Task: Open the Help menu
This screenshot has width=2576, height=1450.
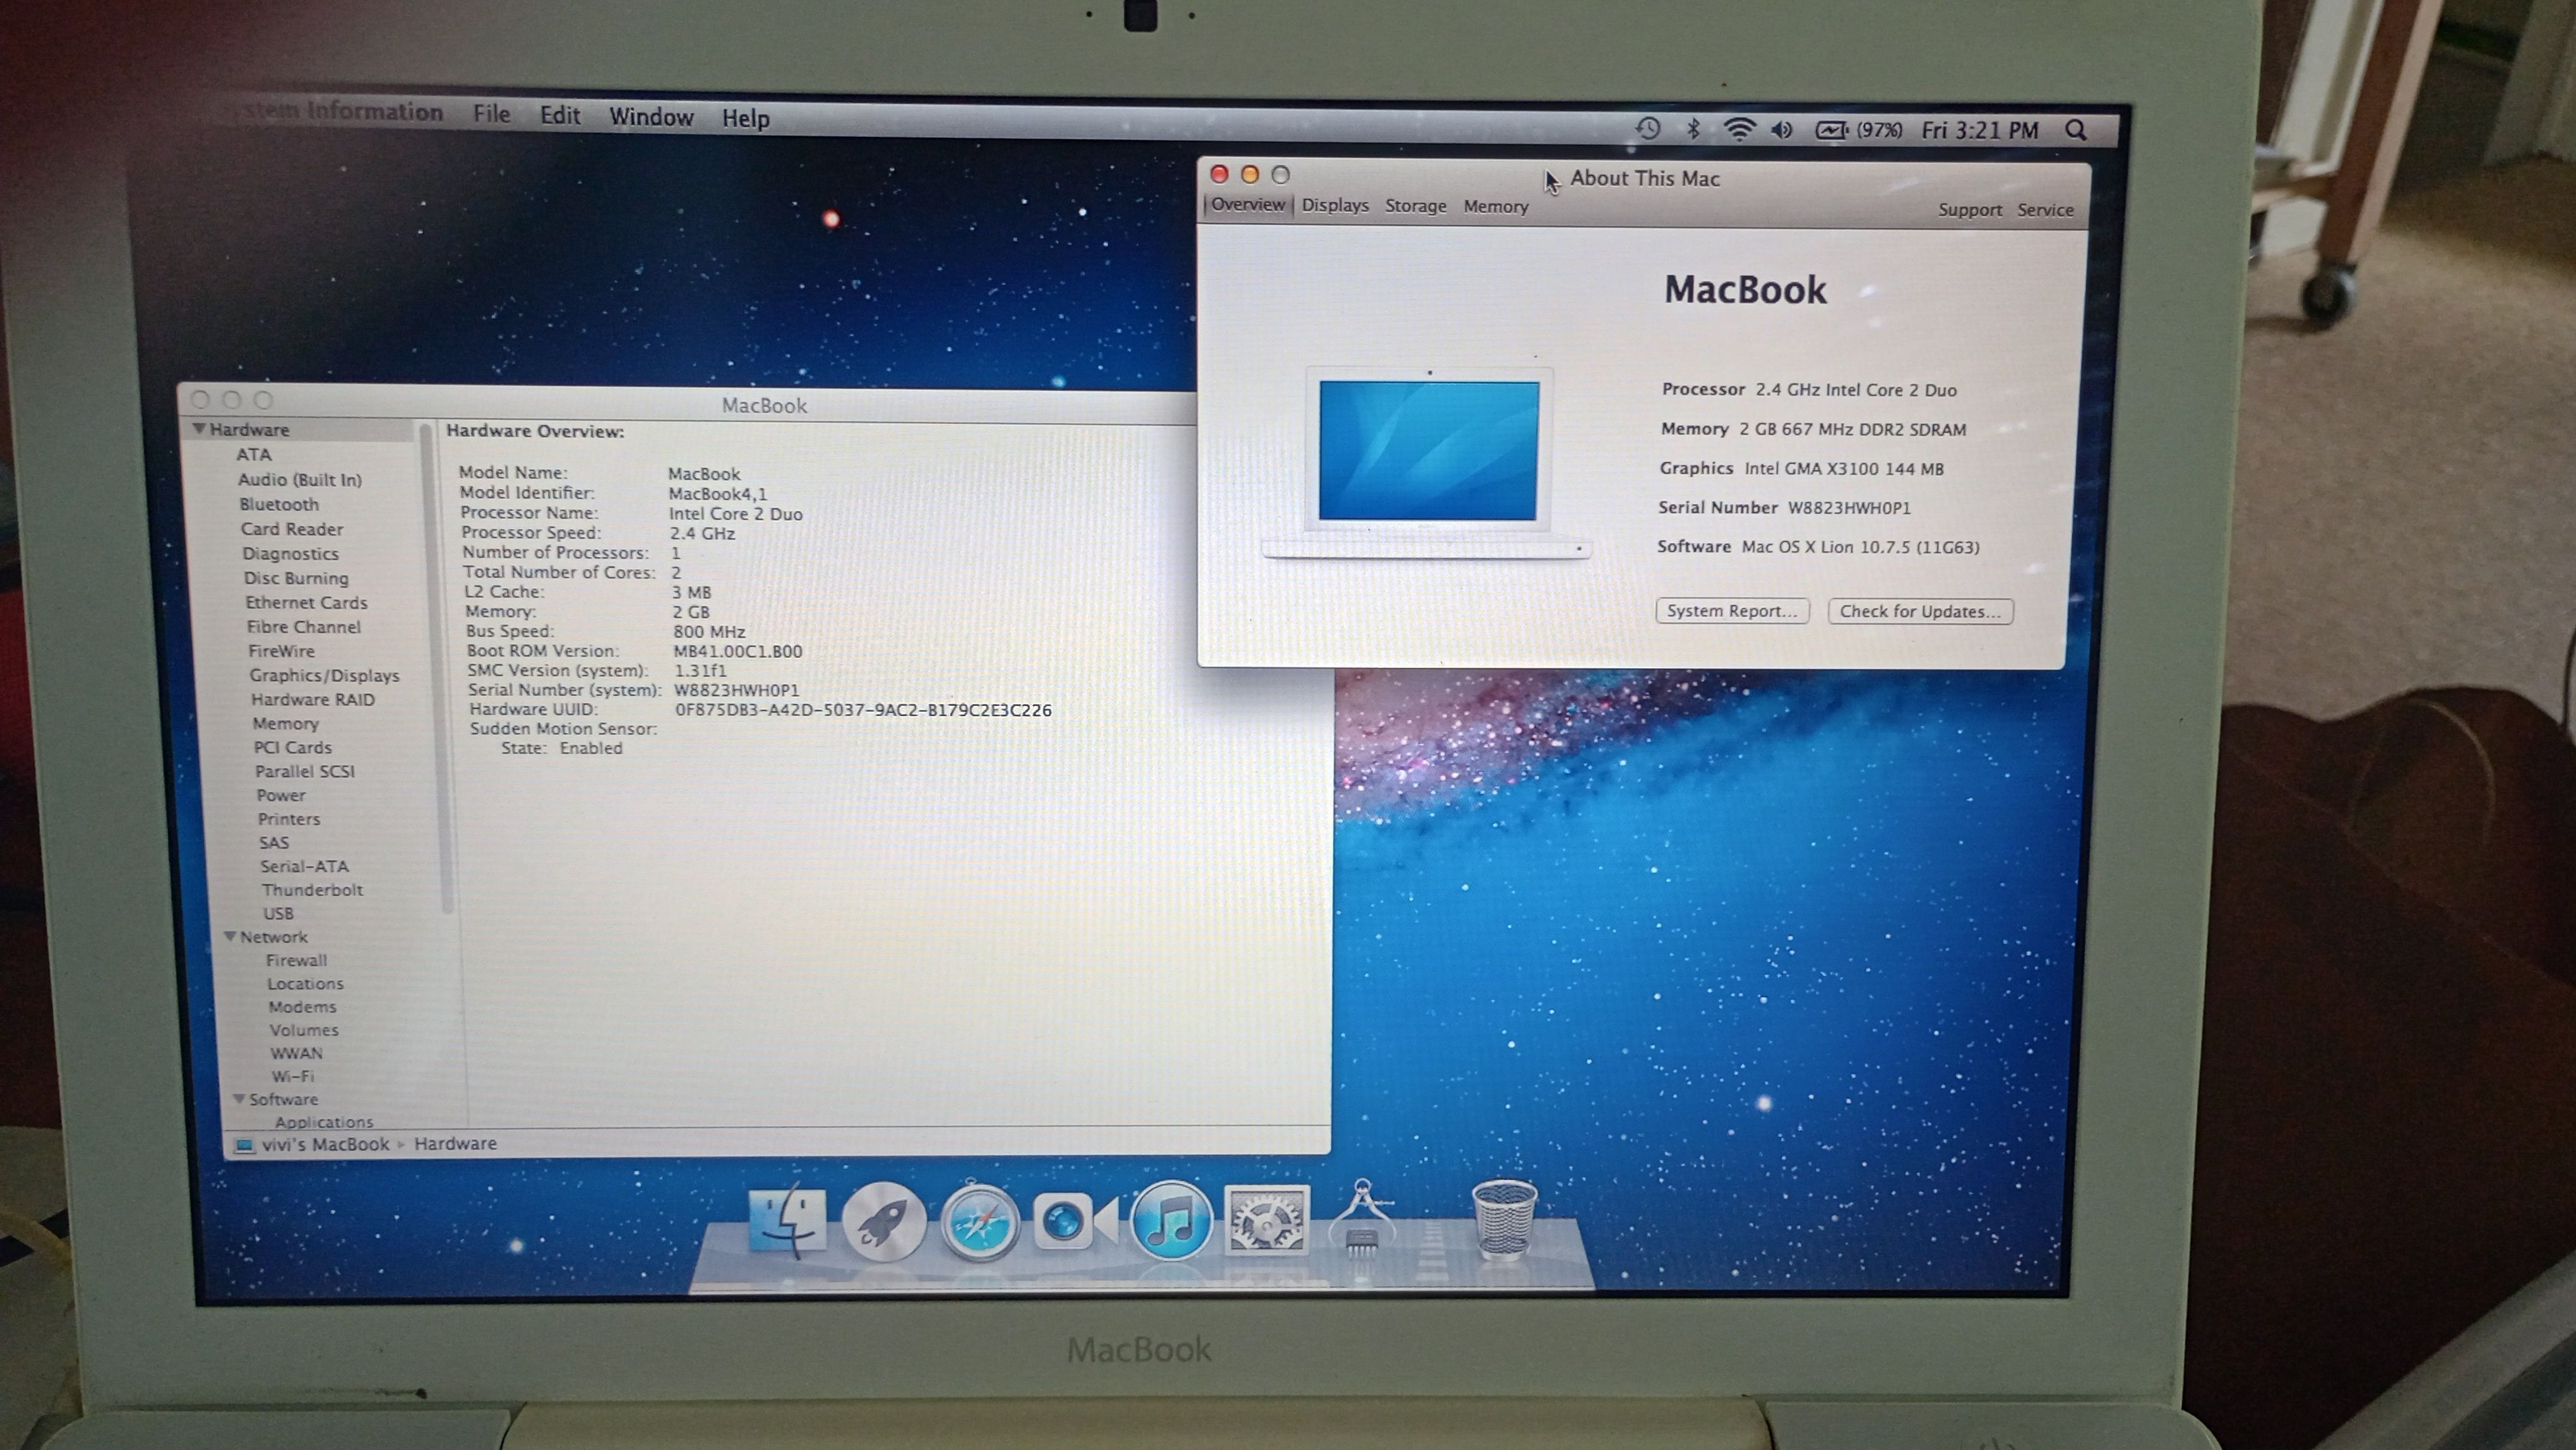Action: tap(746, 118)
